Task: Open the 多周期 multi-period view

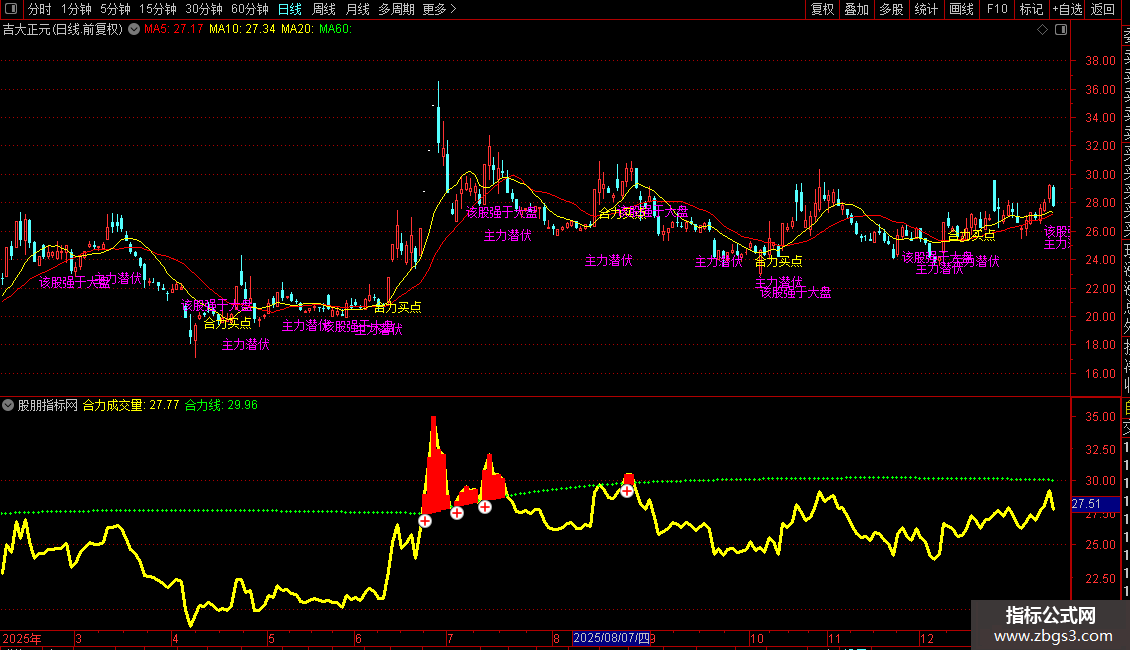Action: tap(396, 9)
